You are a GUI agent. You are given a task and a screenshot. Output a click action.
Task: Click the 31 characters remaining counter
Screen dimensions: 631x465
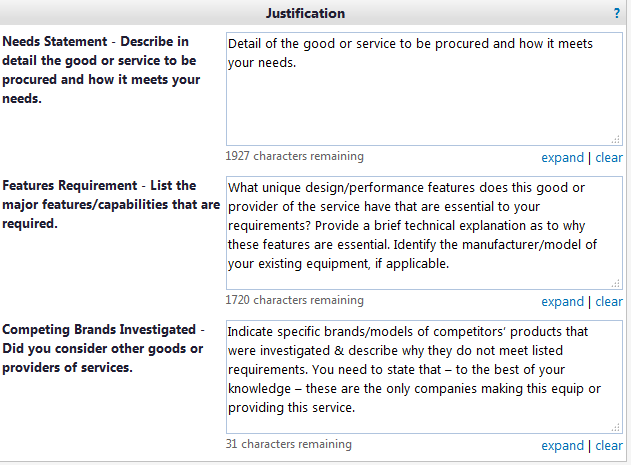pyautogui.click(x=289, y=444)
